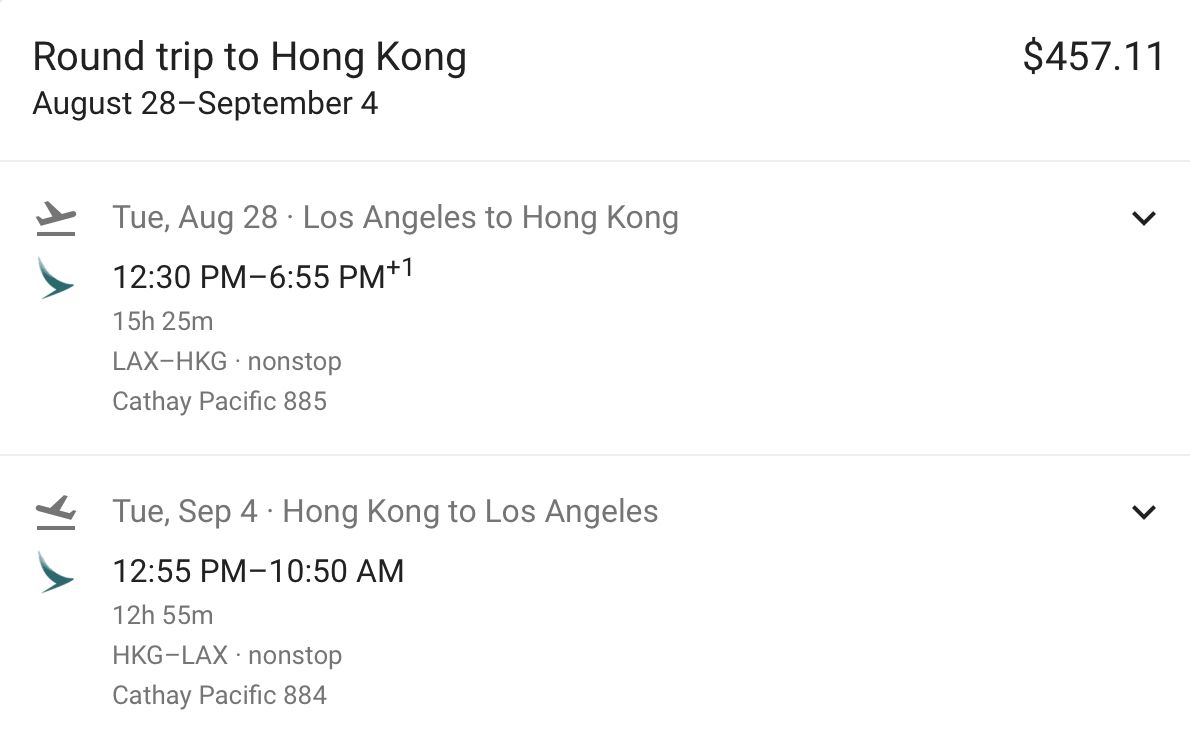1190x746 pixels.
Task: Click Cathay Pacific logo for flight 885
Action: click(55, 278)
